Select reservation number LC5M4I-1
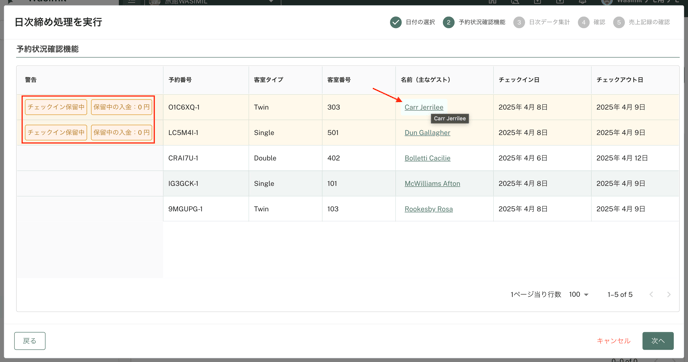 (x=183, y=133)
